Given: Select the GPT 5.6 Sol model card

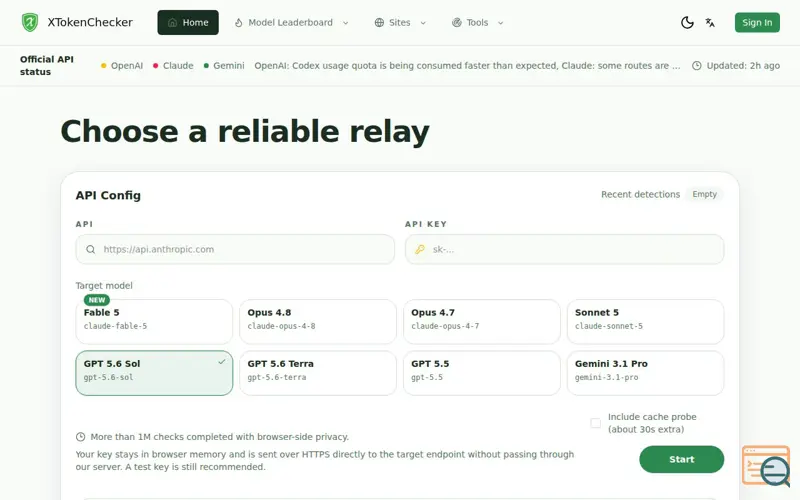Looking at the screenshot, I should tap(154, 373).
